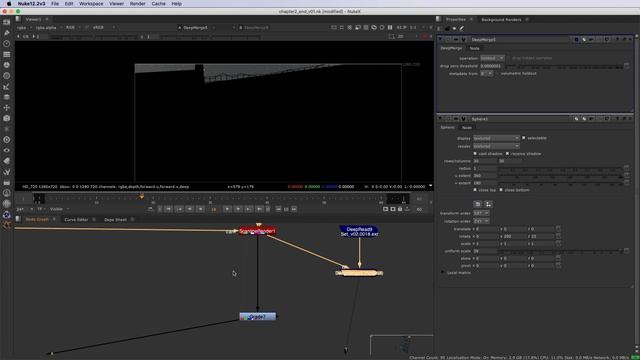This screenshot has height=360, width=640.
Task: Open the Other nodes toolbar menu
Action: pos(7,182)
